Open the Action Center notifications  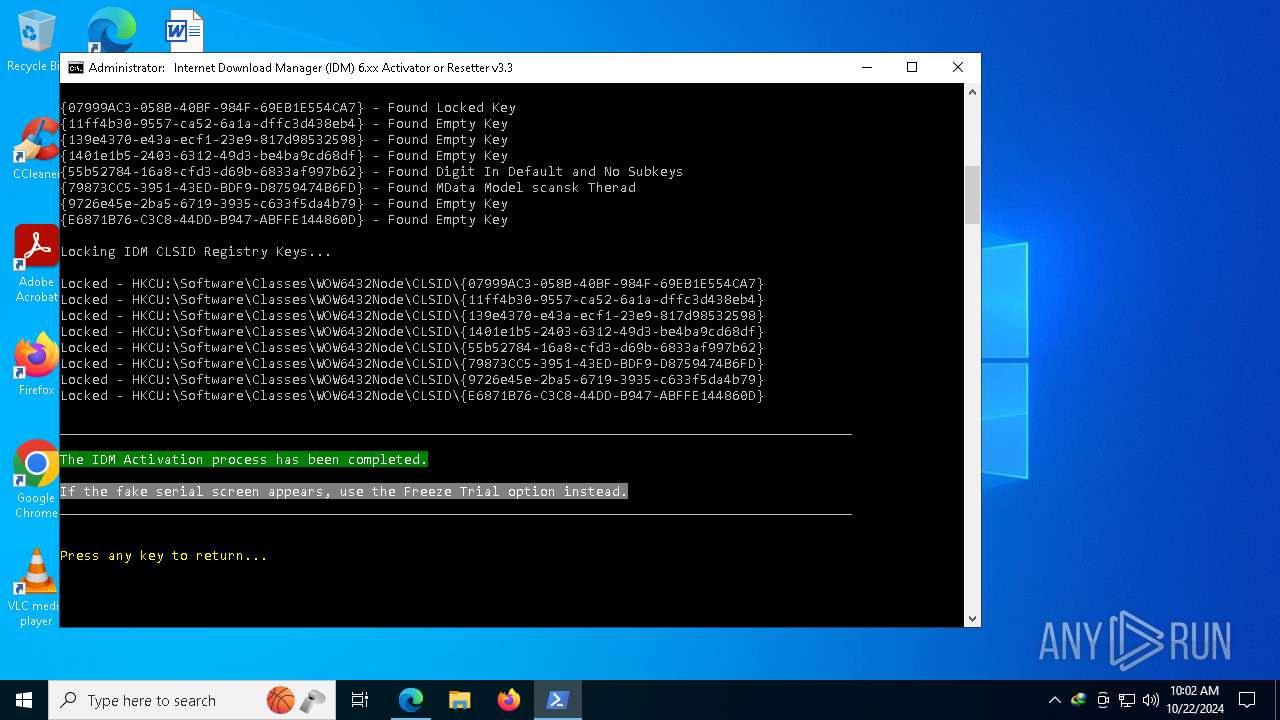click(1247, 700)
